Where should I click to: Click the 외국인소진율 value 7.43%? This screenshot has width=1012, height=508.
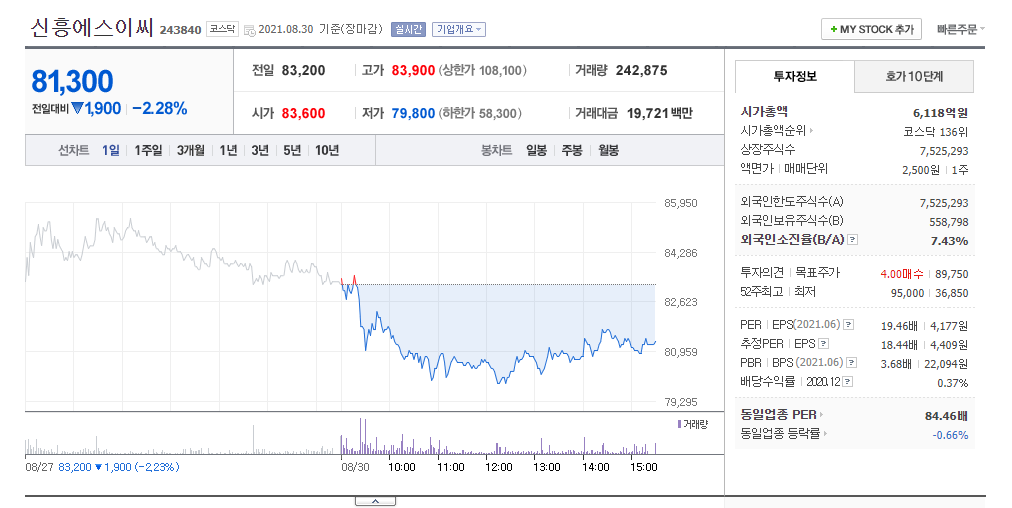[x=949, y=241]
